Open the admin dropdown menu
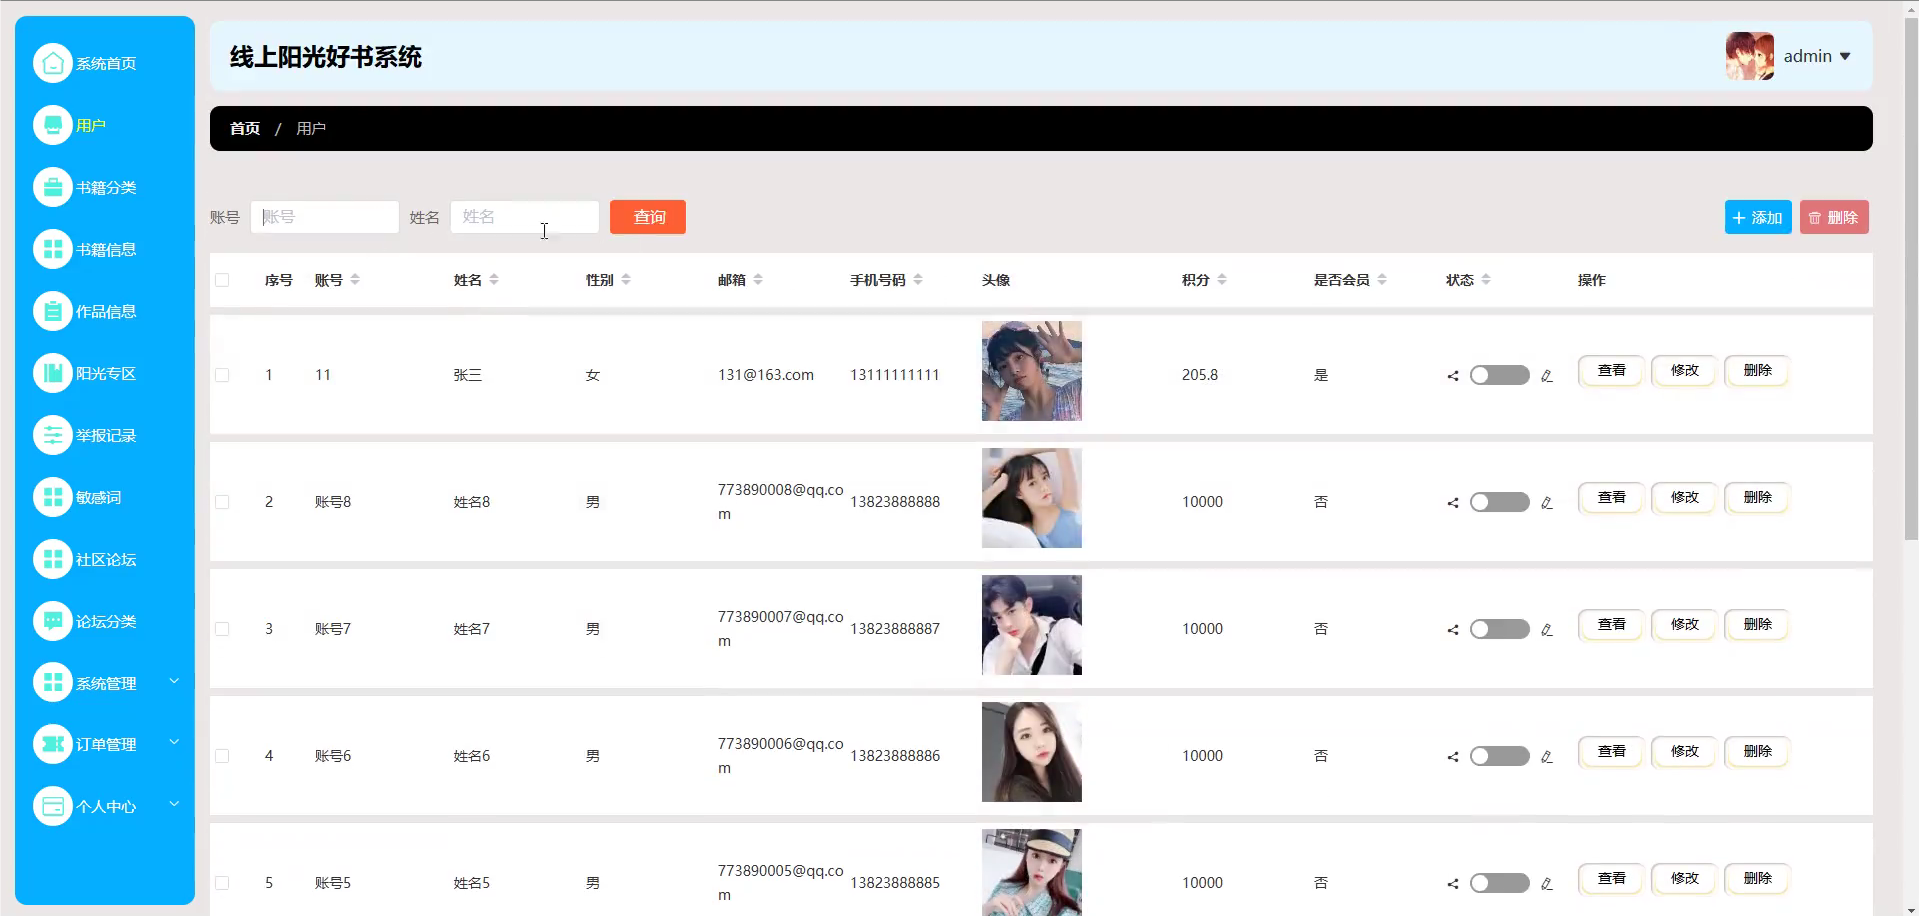Image resolution: width=1919 pixels, height=916 pixels. point(1817,56)
